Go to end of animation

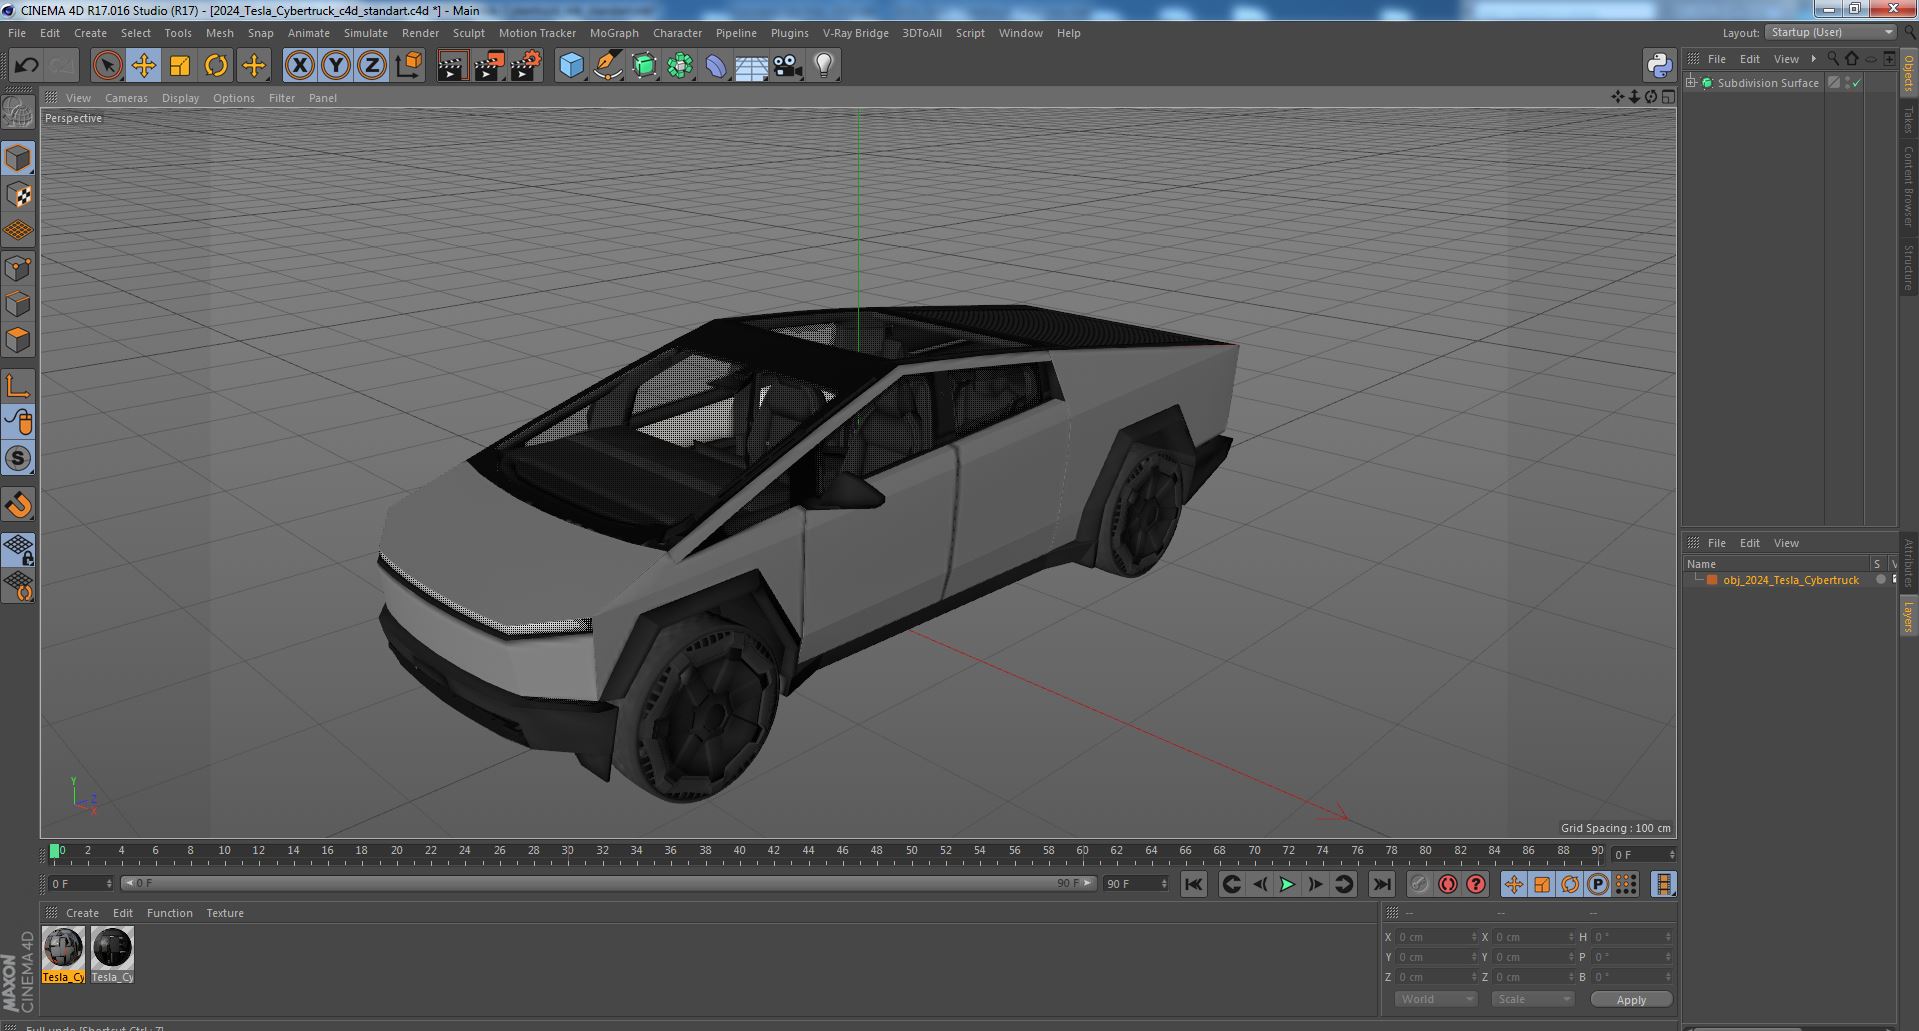1381,884
